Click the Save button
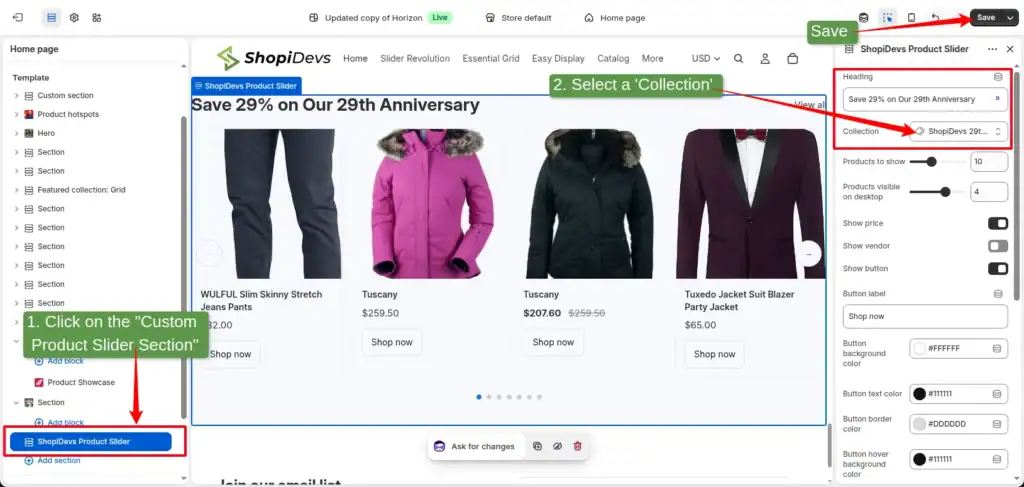1024x487 pixels. 986,18
